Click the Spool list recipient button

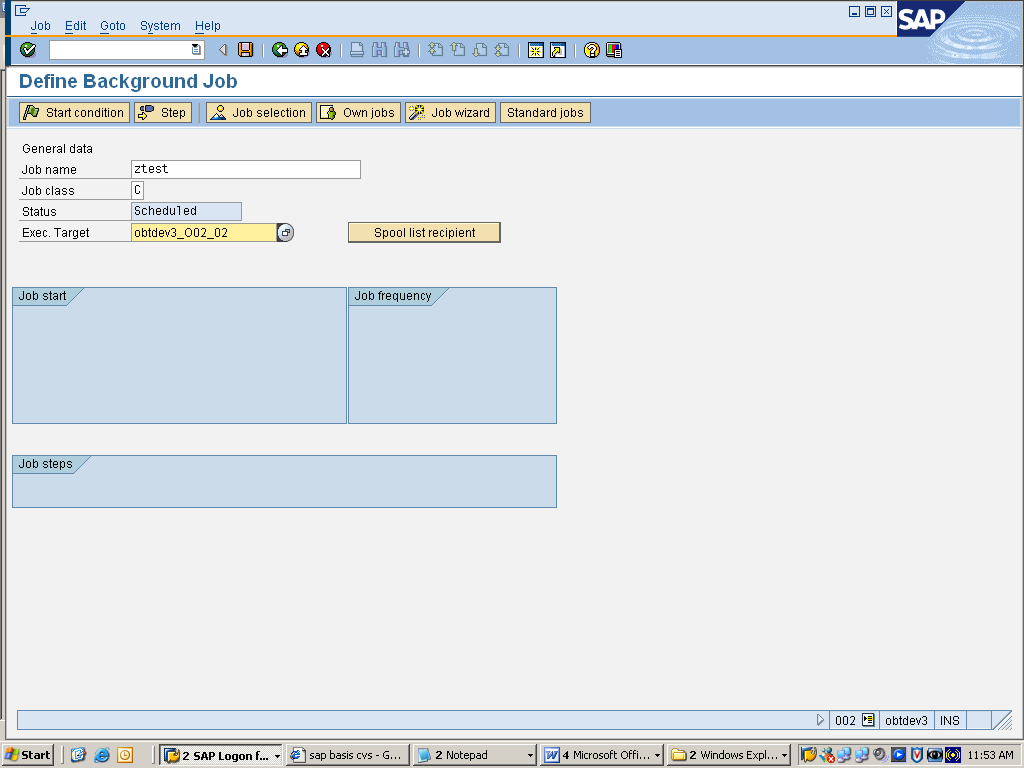(423, 231)
